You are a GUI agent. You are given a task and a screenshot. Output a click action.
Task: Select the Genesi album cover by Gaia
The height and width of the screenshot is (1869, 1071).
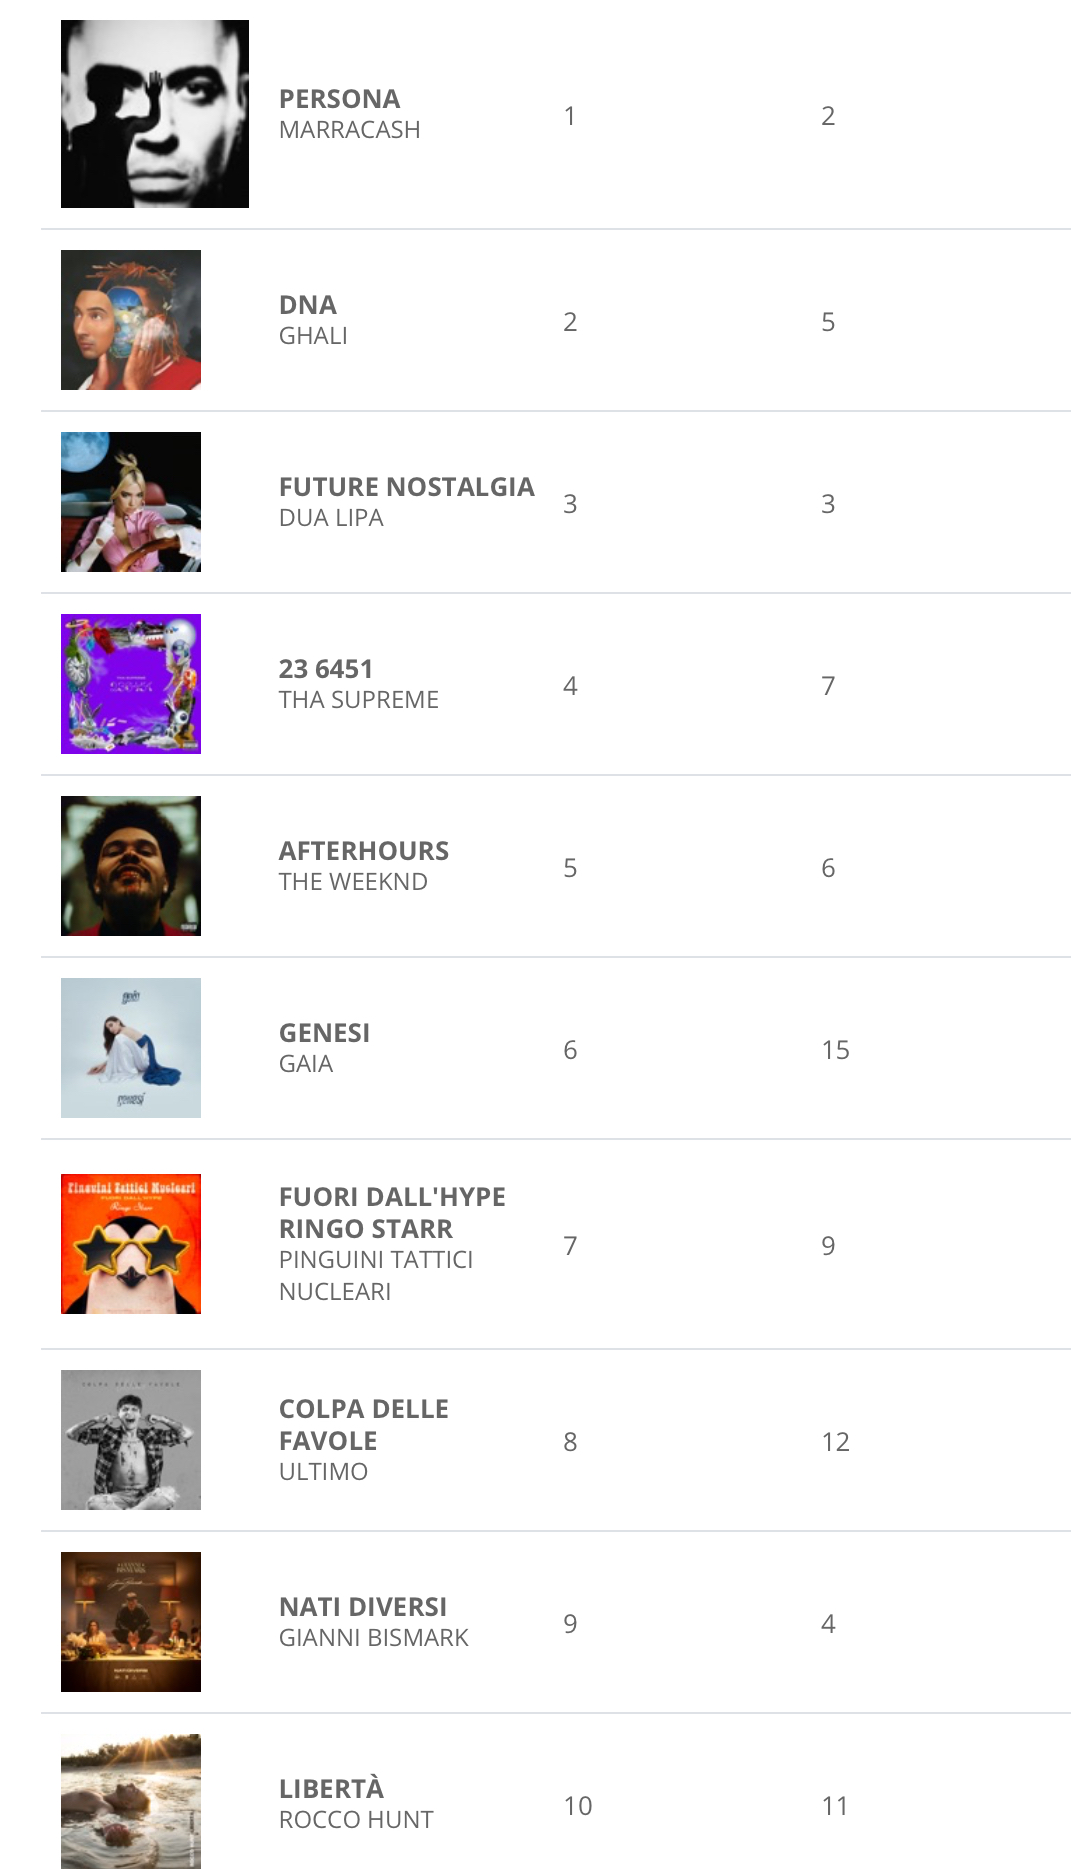131,1048
